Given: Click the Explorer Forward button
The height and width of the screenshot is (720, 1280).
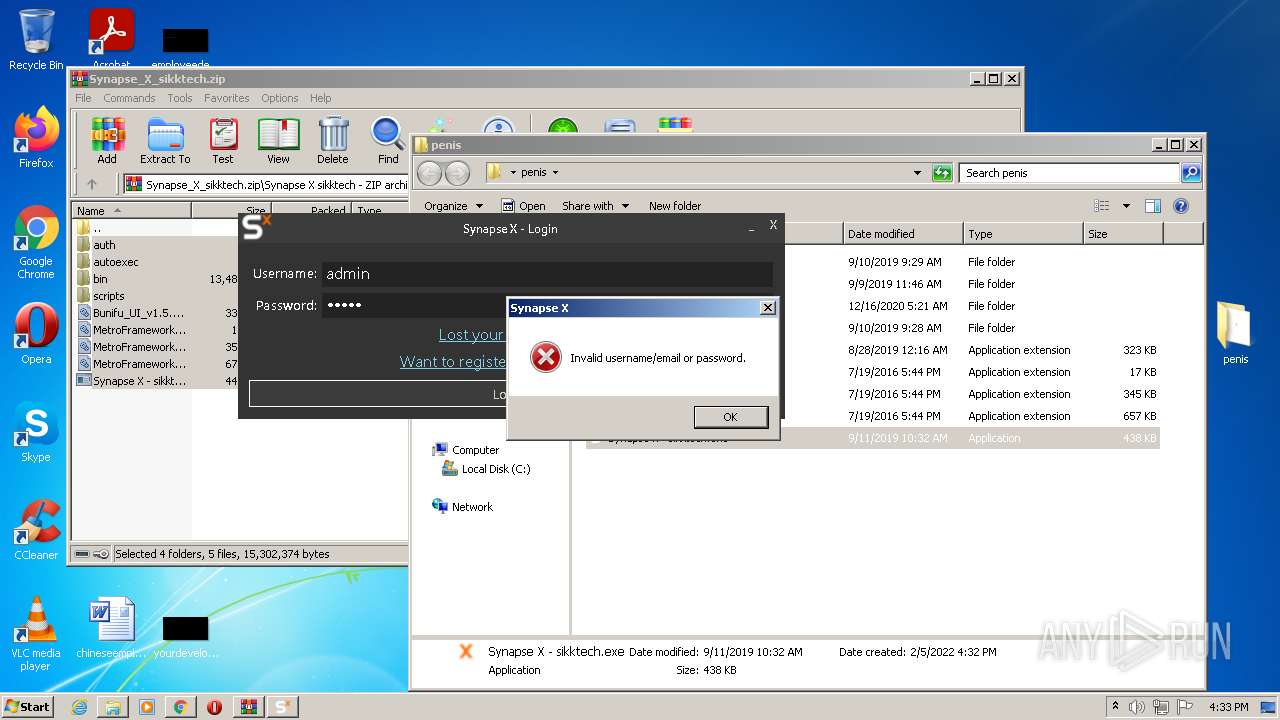Looking at the screenshot, I should point(457,173).
